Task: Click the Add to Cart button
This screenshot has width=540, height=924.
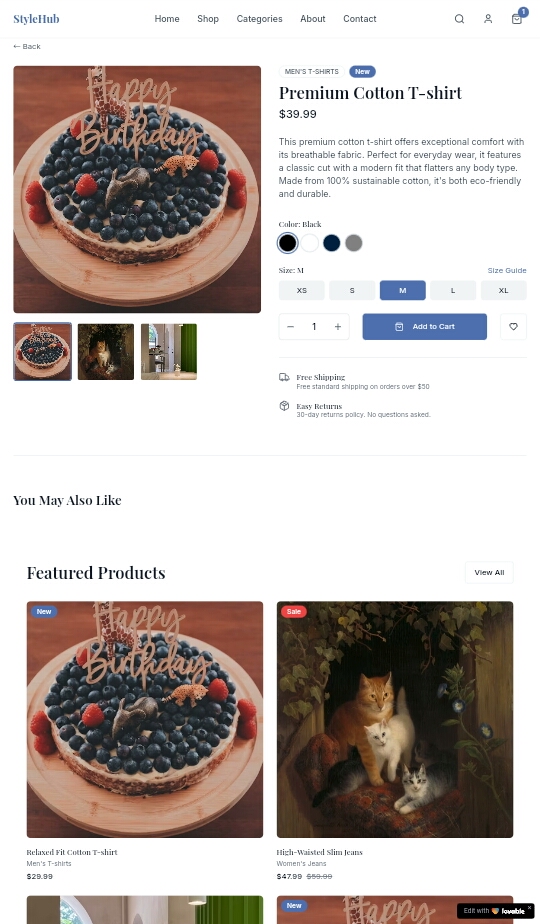Action: pyautogui.click(x=424, y=326)
